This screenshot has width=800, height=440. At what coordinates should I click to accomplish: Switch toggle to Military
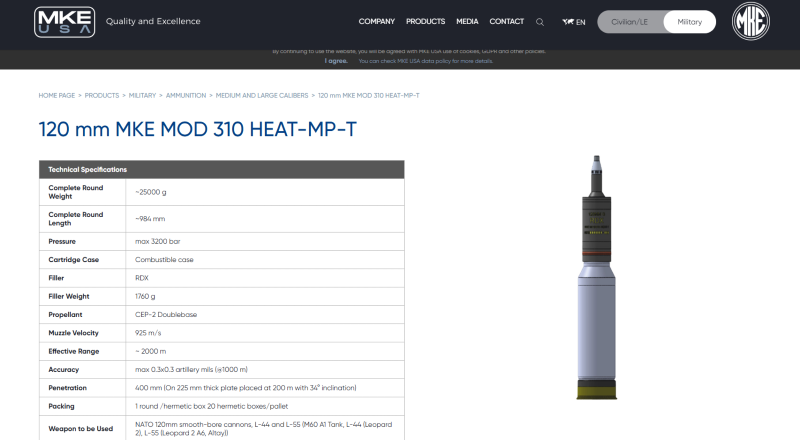click(x=689, y=22)
